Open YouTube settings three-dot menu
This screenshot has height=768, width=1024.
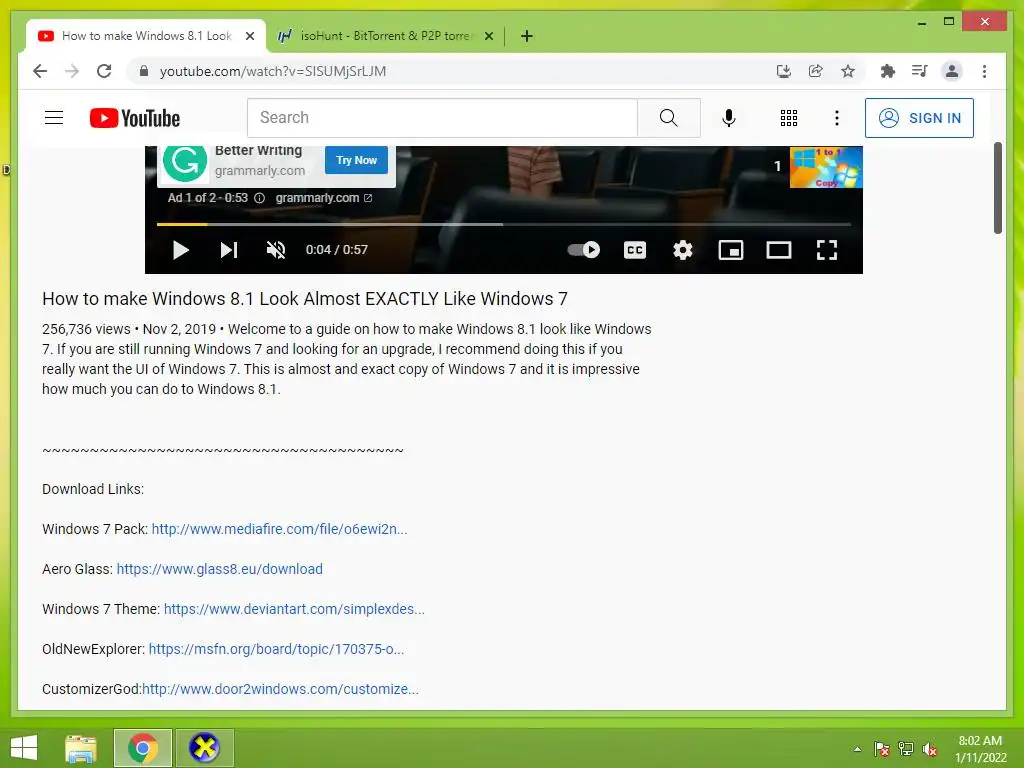pyautogui.click(x=837, y=118)
